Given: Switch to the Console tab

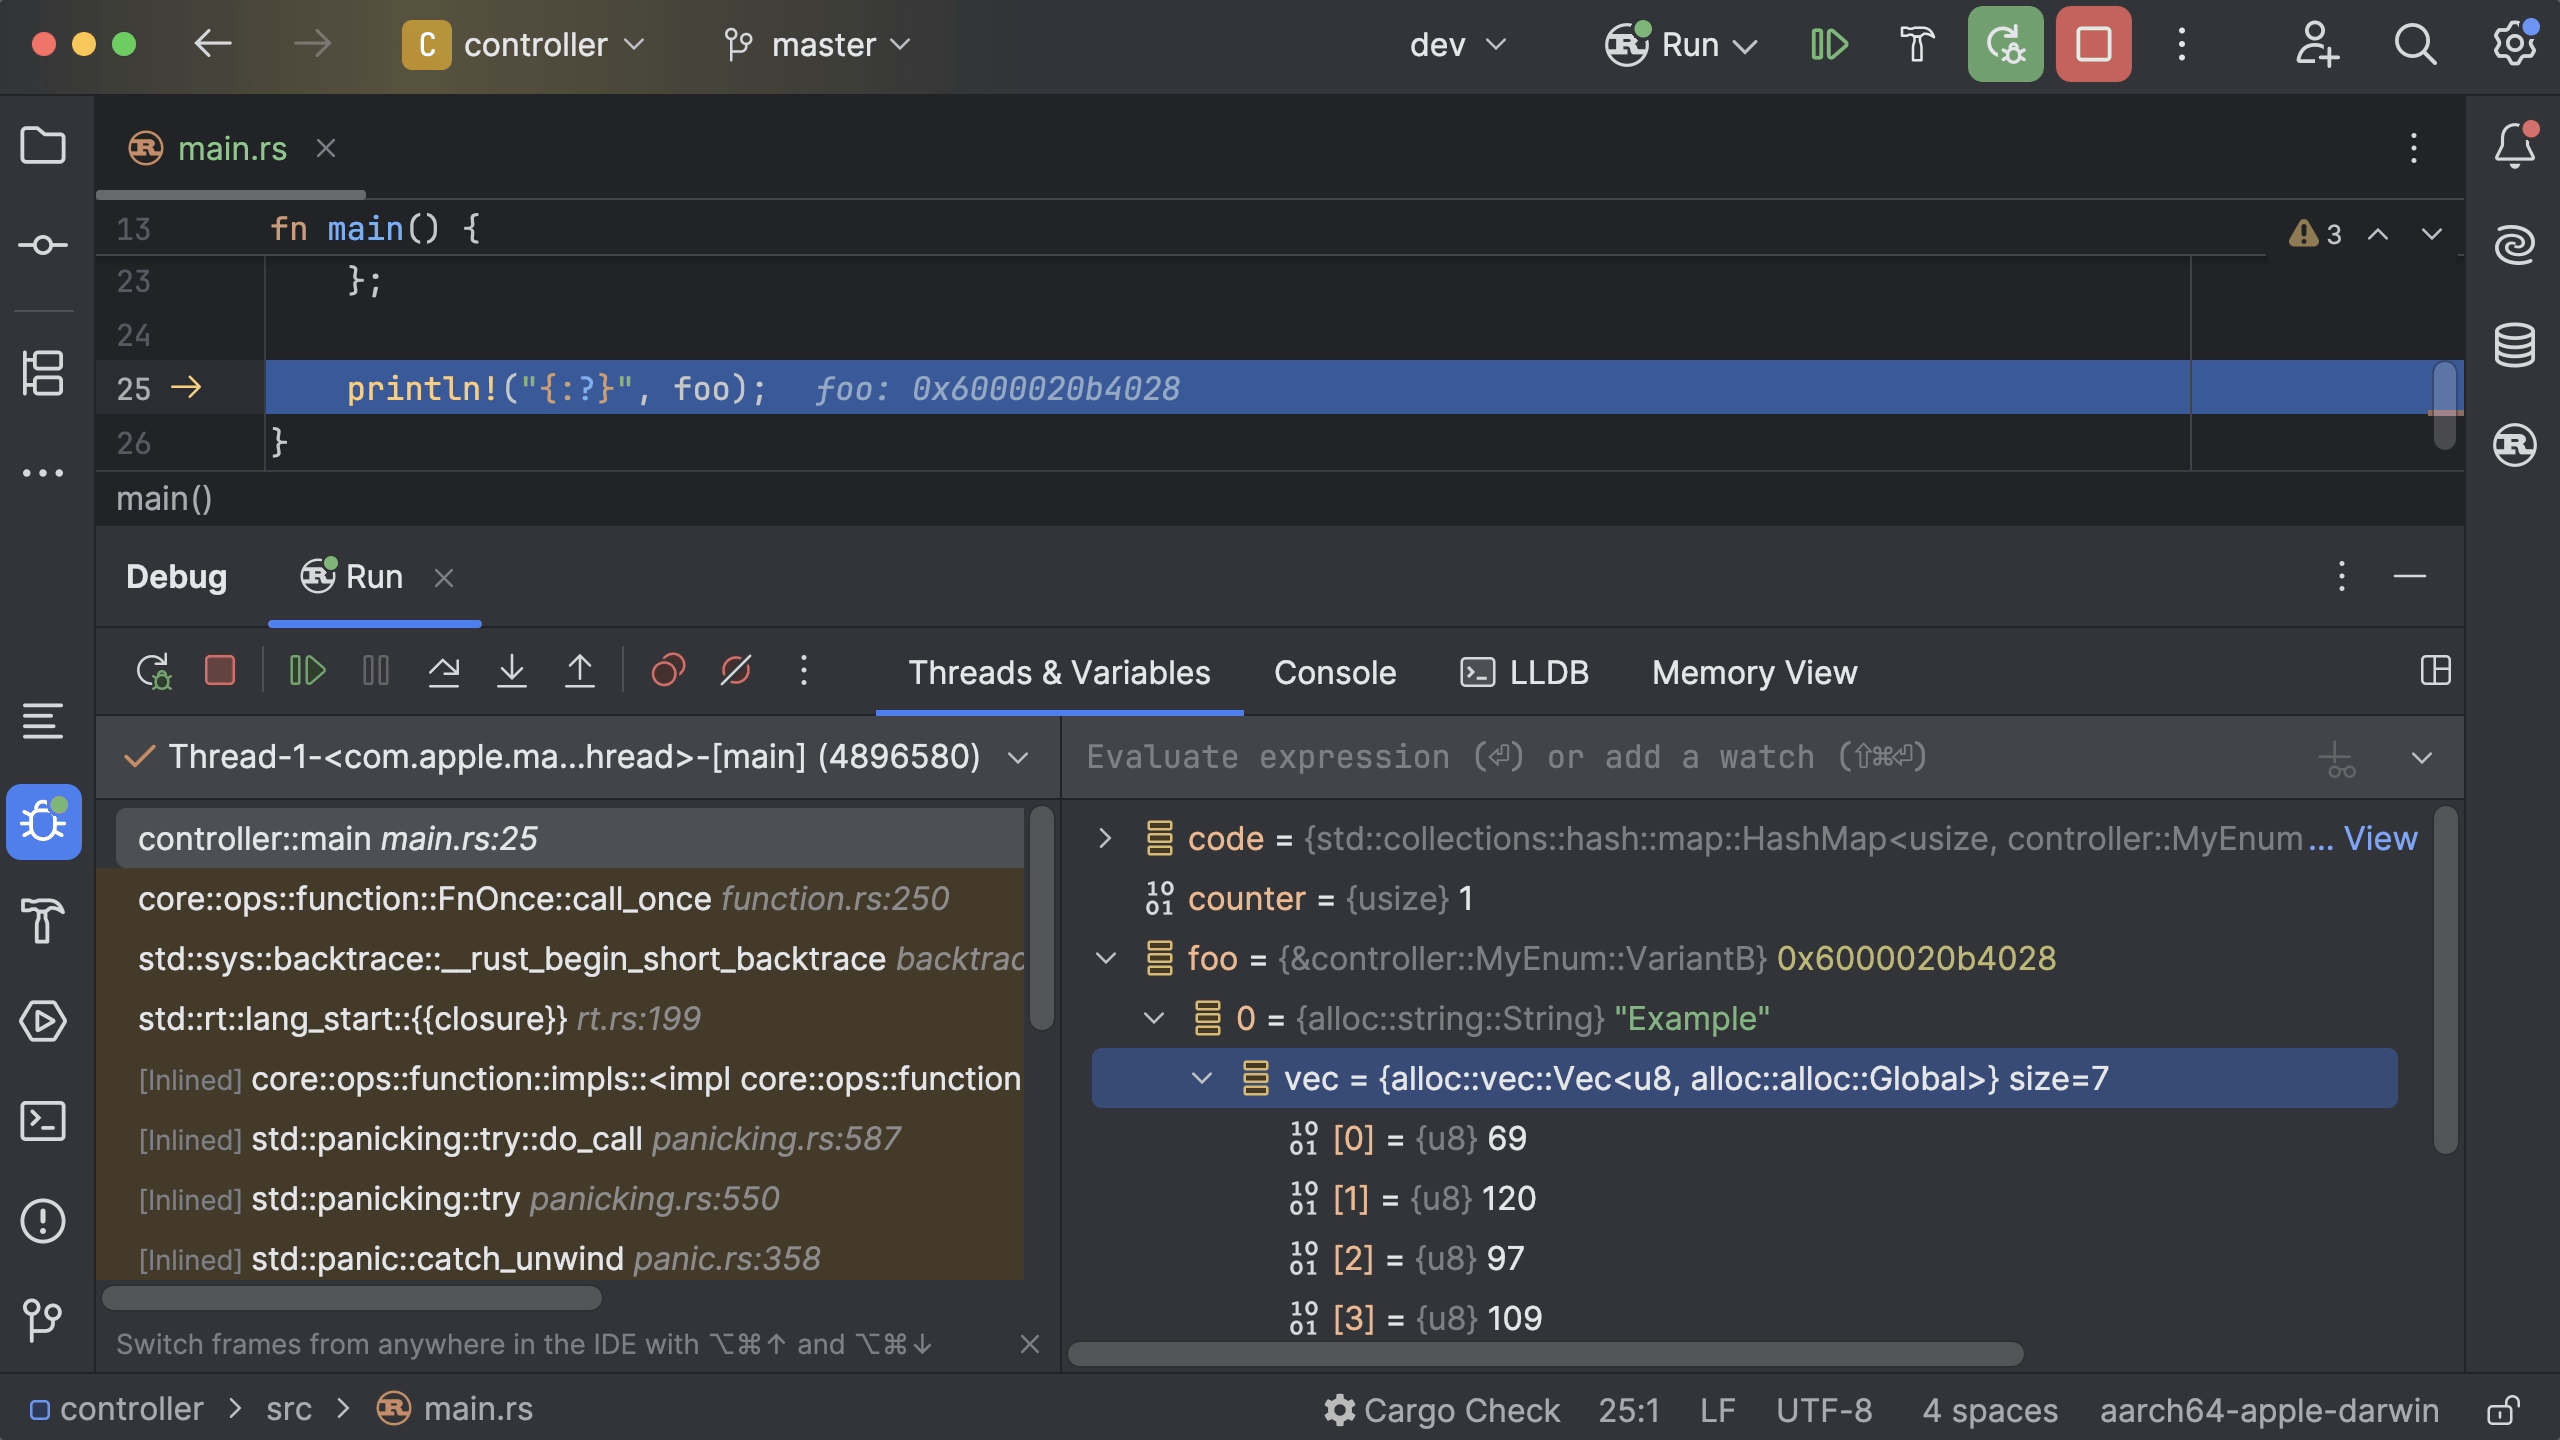Looking at the screenshot, I should pyautogui.click(x=1334, y=673).
